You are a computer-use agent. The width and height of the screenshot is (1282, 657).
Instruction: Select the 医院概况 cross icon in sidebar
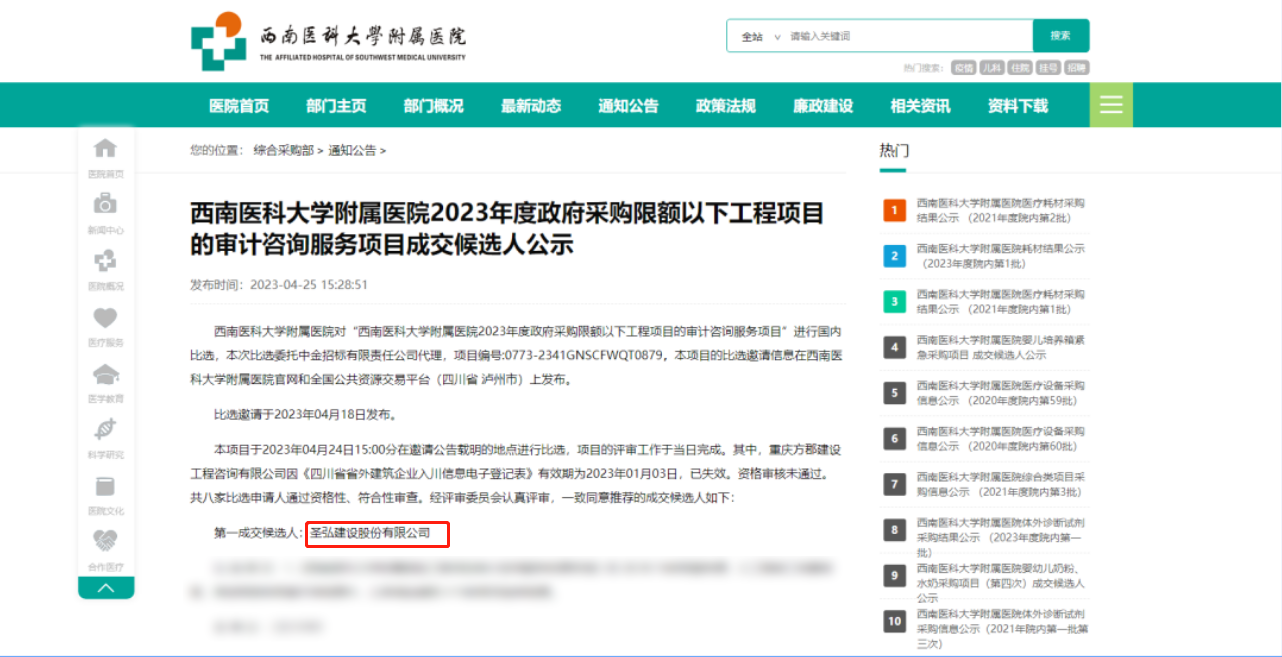(105, 262)
